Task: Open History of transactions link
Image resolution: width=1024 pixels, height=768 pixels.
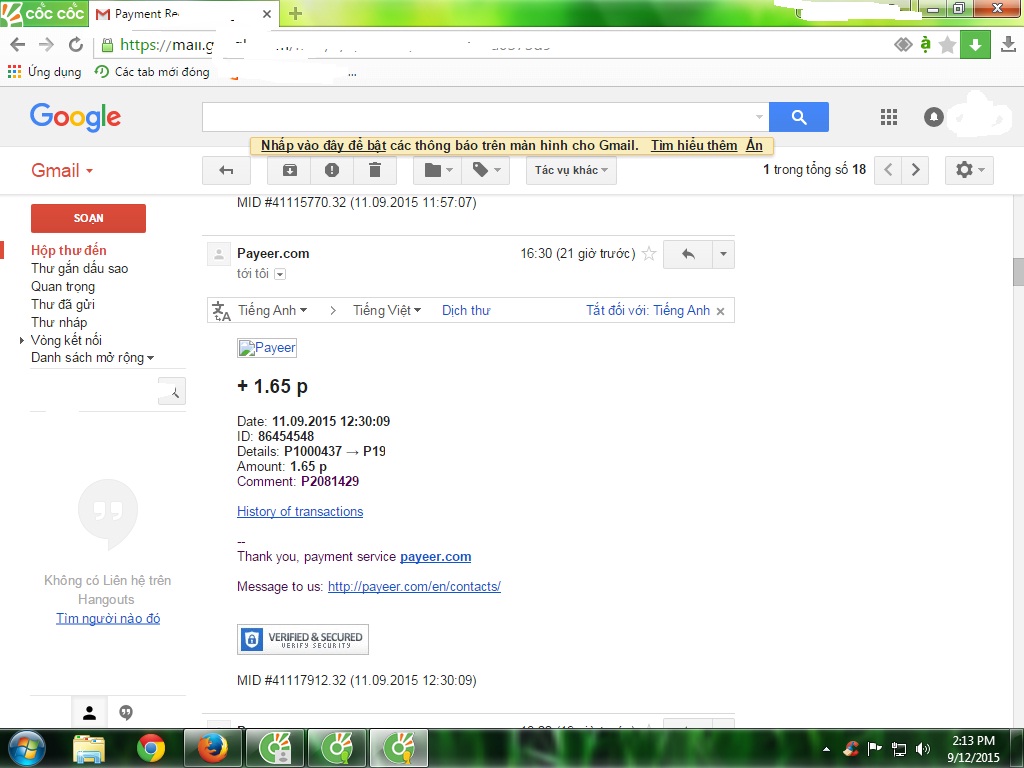Action: click(x=300, y=511)
